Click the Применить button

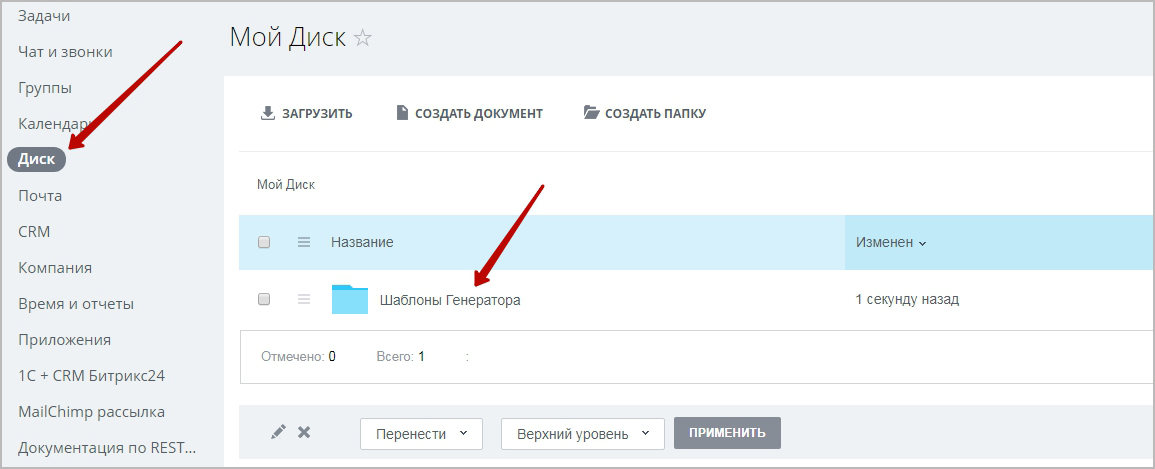727,433
